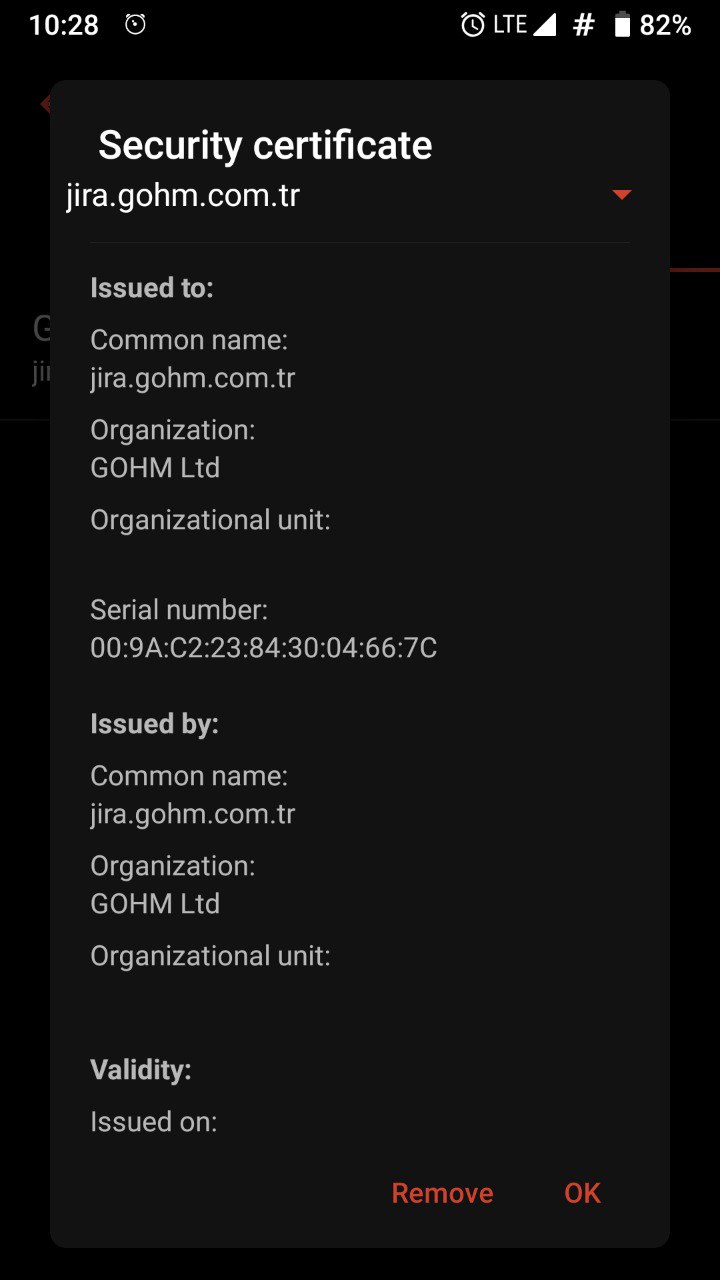This screenshot has height=1280, width=720.
Task: Tap the OK button
Action: [582, 1193]
